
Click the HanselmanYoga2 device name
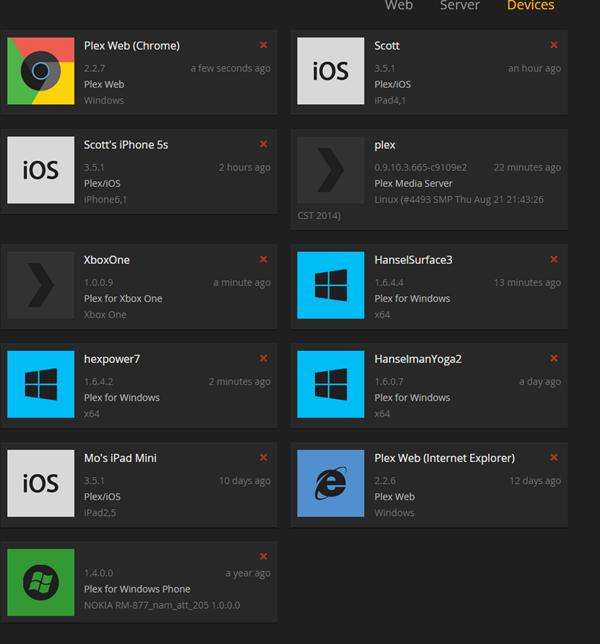[x=418, y=359]
